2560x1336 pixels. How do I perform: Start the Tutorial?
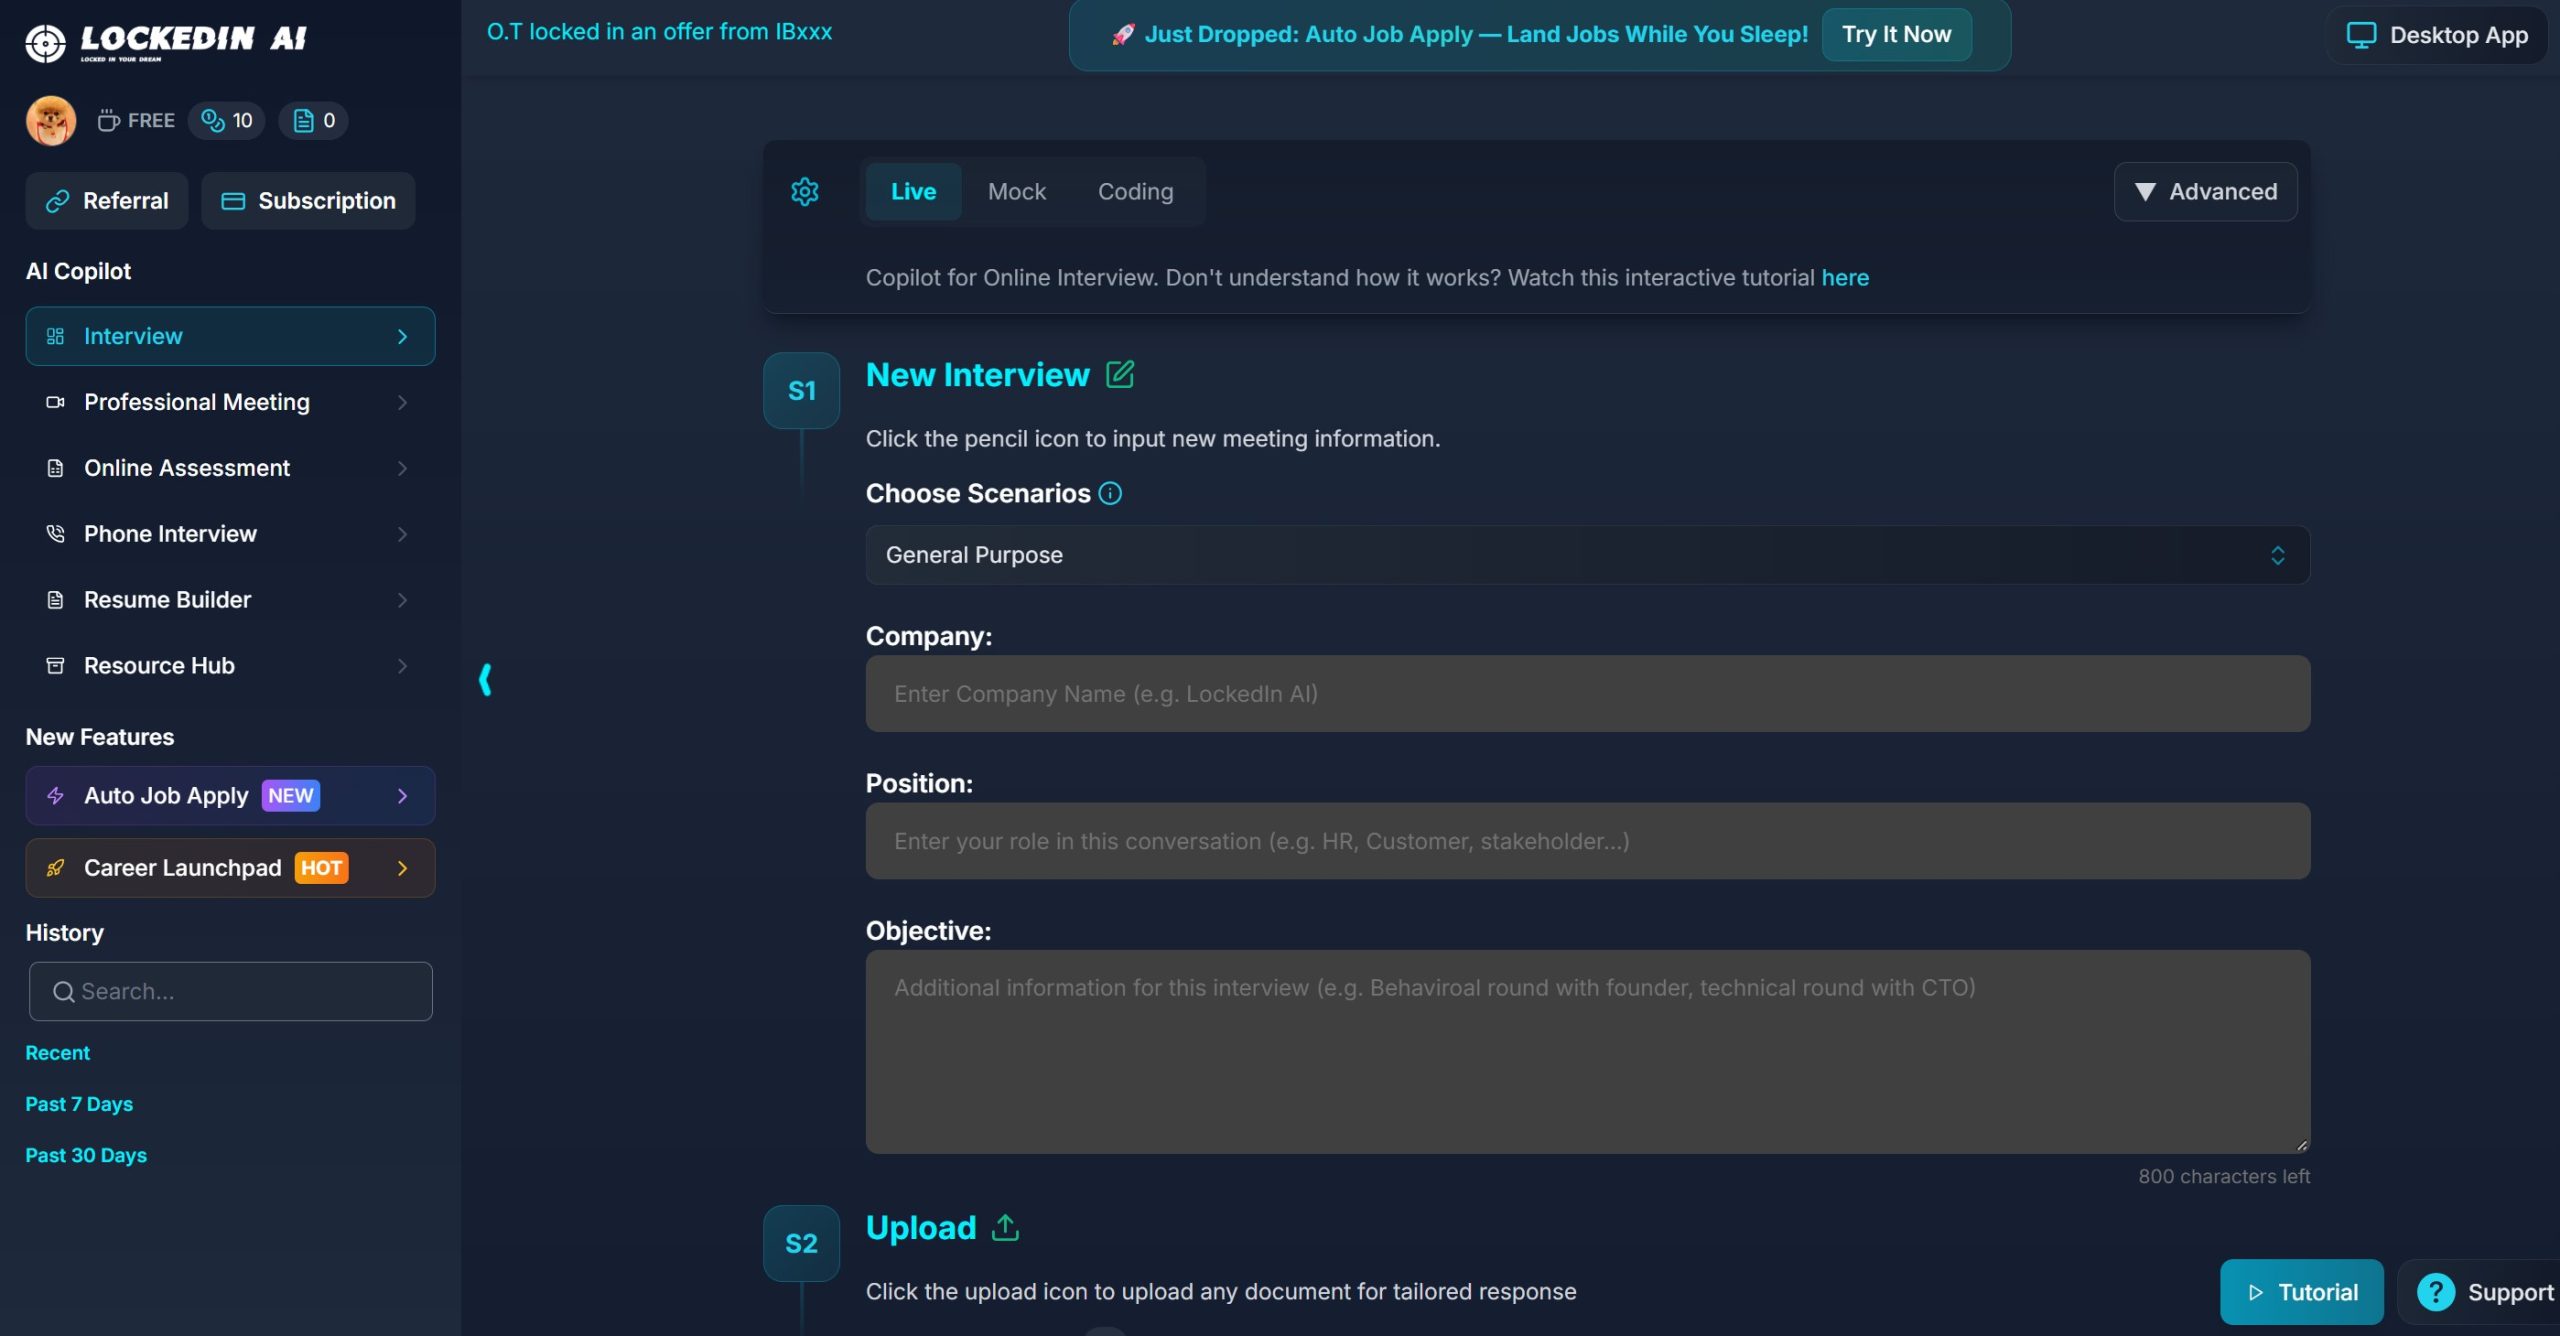(x=2302, y=1292)
